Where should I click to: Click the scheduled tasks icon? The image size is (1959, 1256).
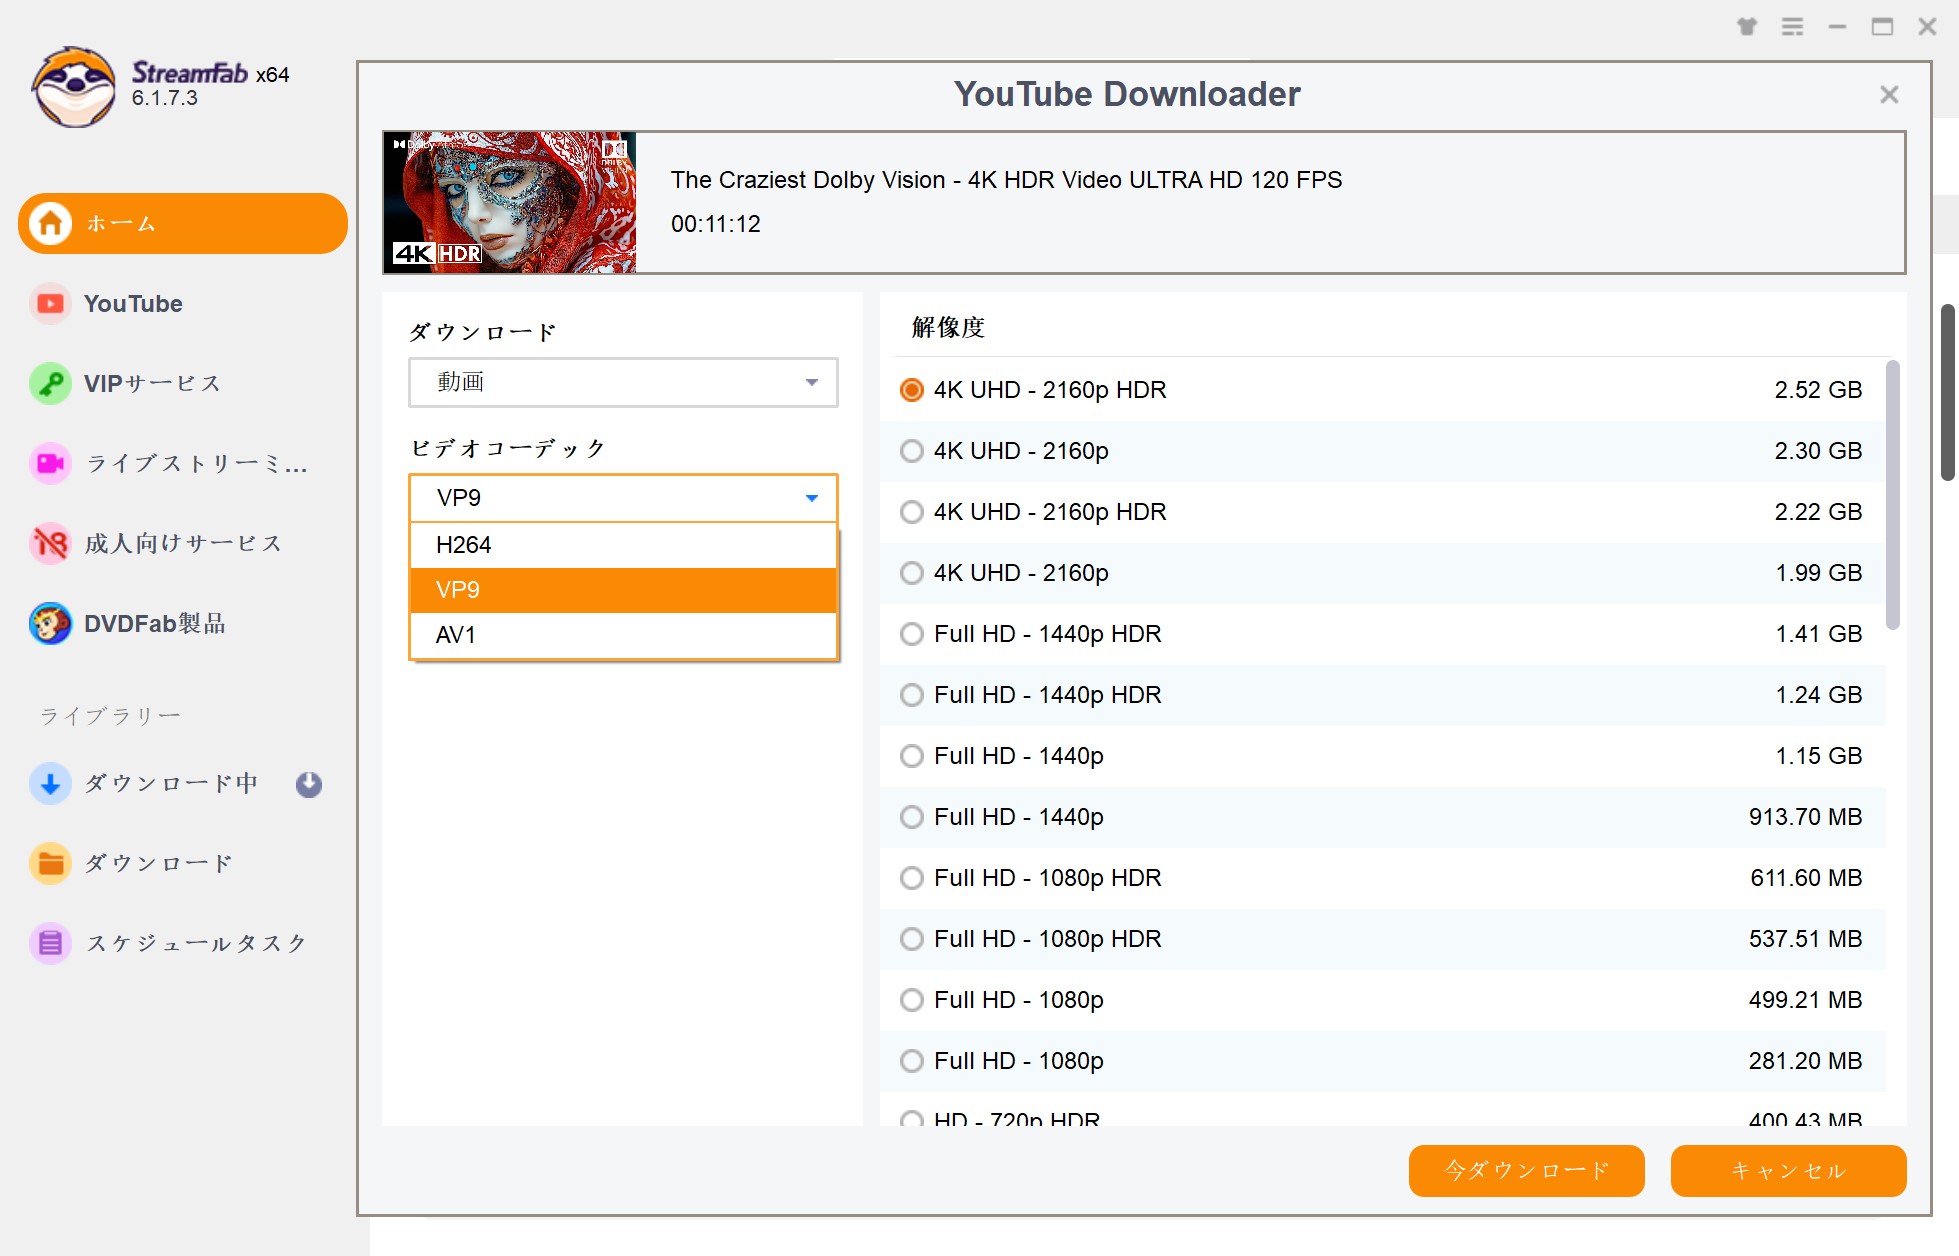(50, 943)
